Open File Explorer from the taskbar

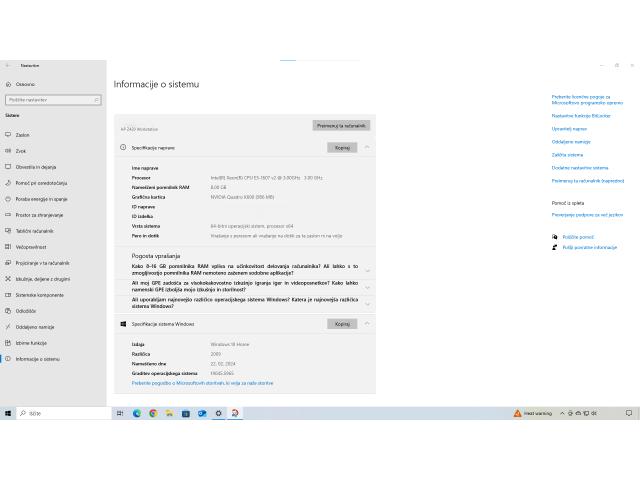[x=169, y=413]
